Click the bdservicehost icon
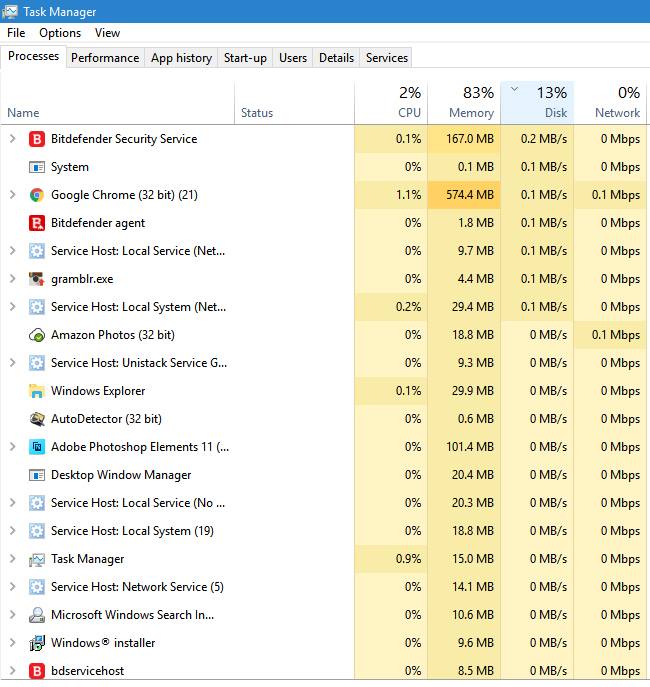Viewport: 650px width, 687px height. coord(37,671)
